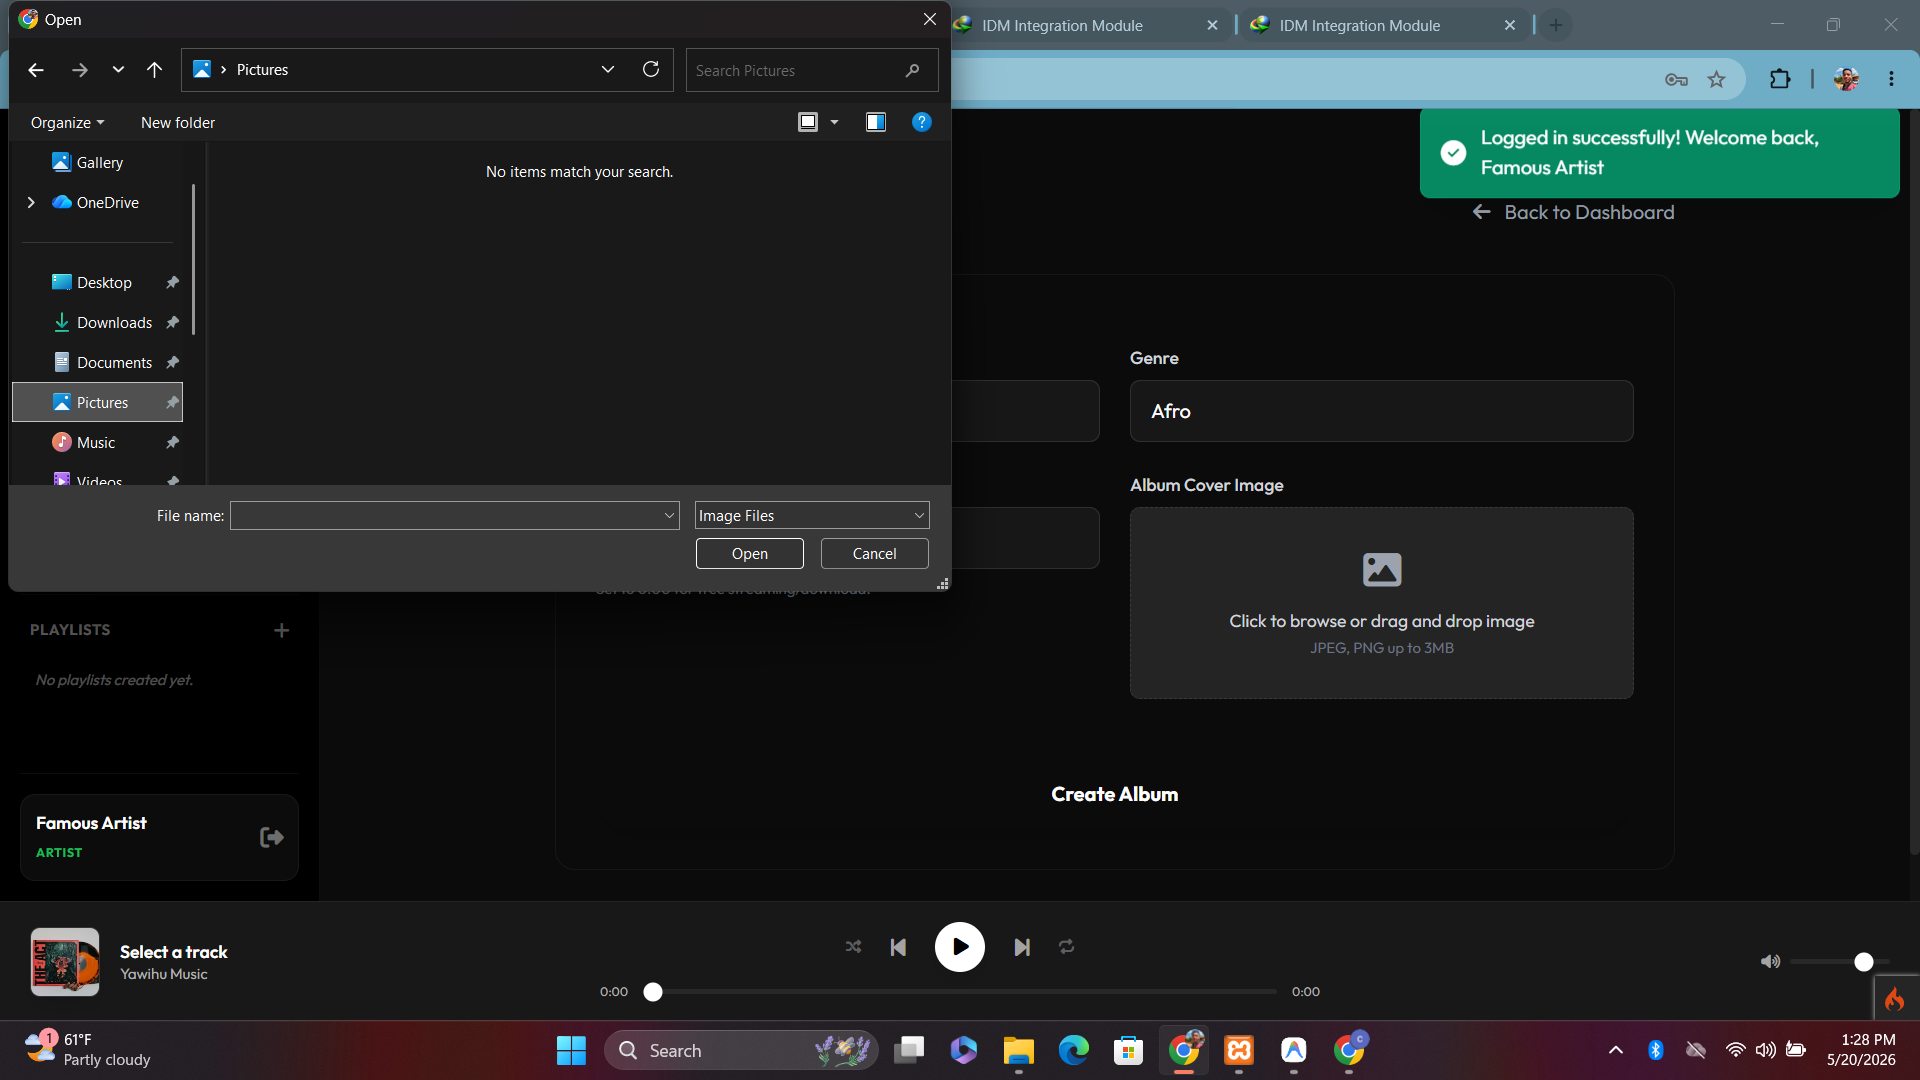Cancel the Open dialog
This screenshot has height=1080, width=1920.
pos(875,553)
